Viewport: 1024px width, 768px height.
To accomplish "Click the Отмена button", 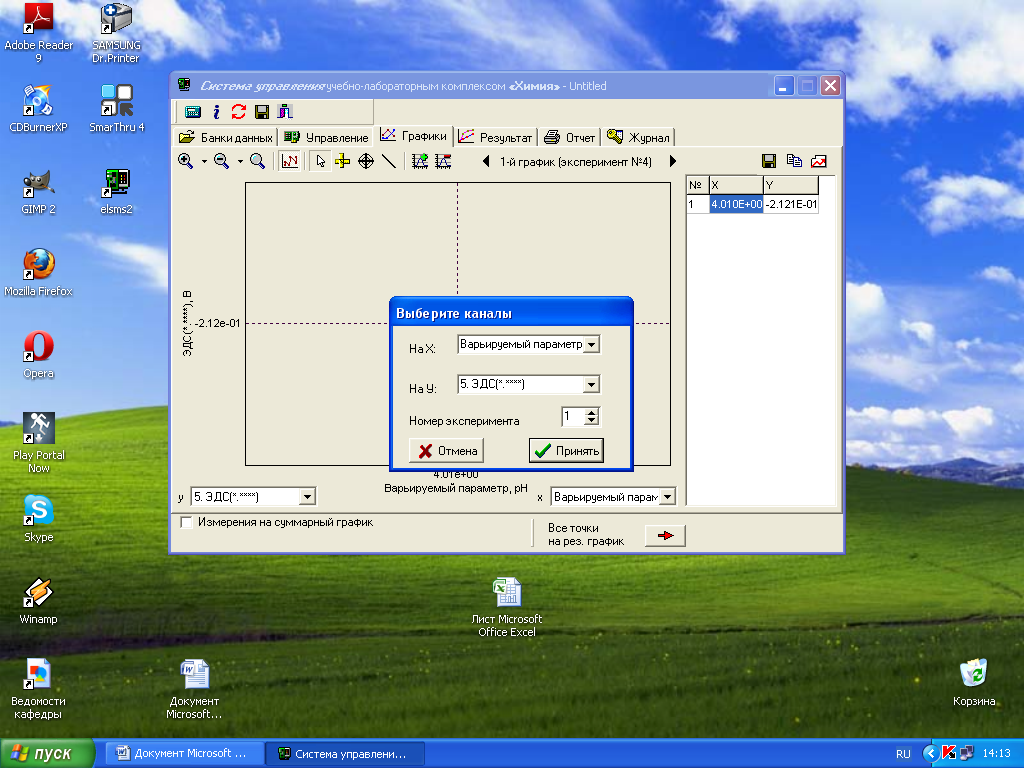I will [x=447, y=451].
